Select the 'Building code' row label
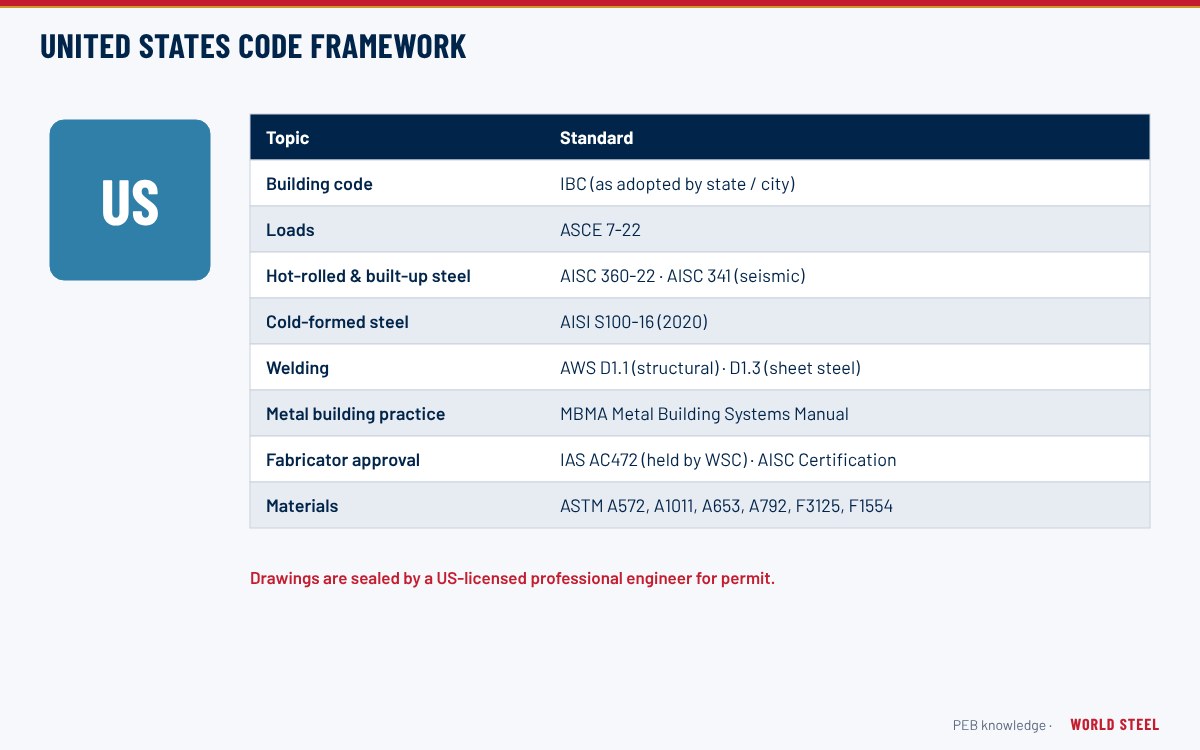 pos(319,184)
